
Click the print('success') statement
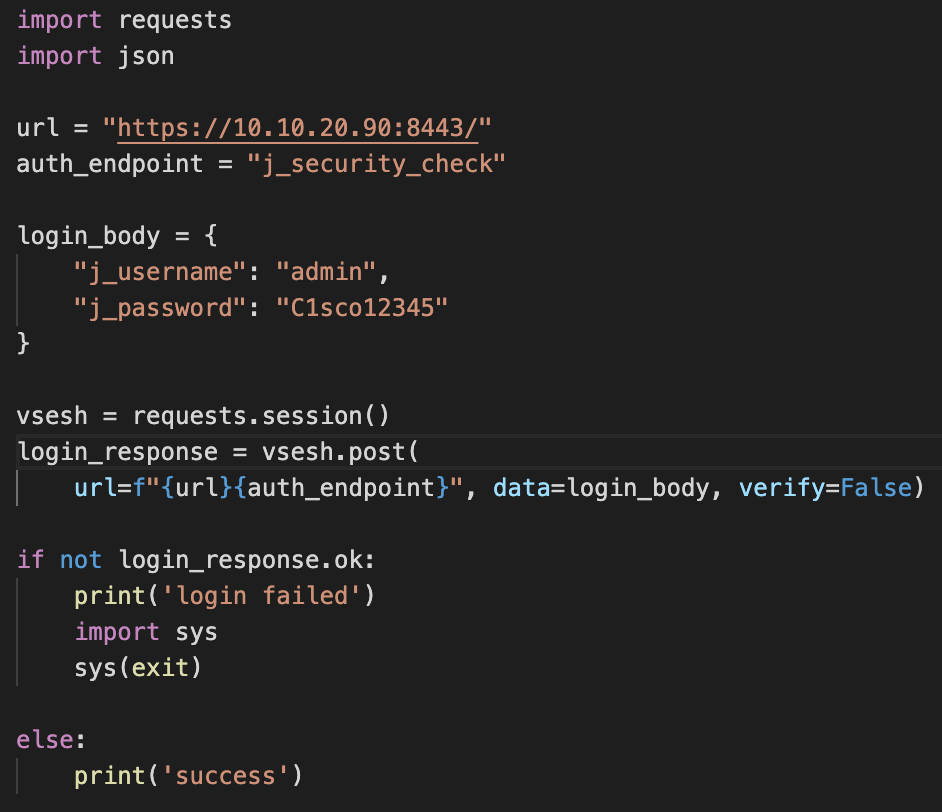click(188, 775)
